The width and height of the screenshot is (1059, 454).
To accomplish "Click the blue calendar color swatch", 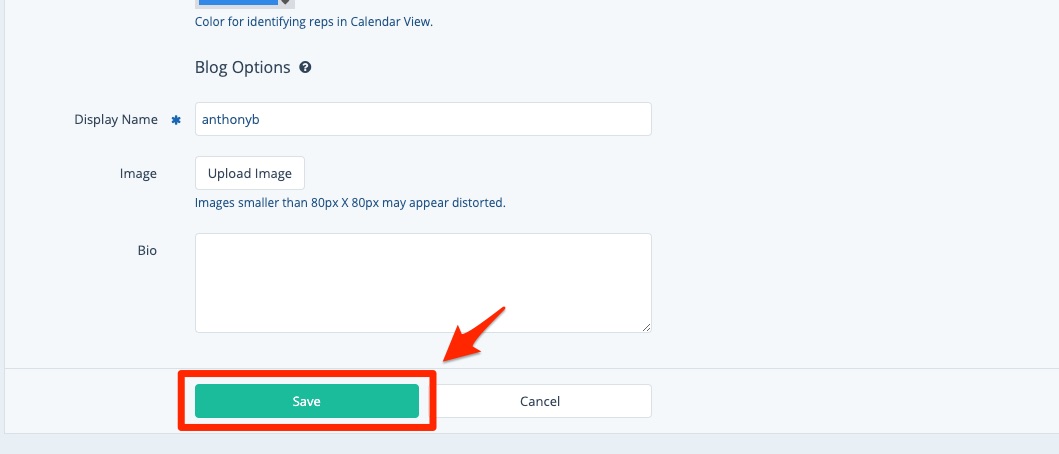I will point(238,3).
